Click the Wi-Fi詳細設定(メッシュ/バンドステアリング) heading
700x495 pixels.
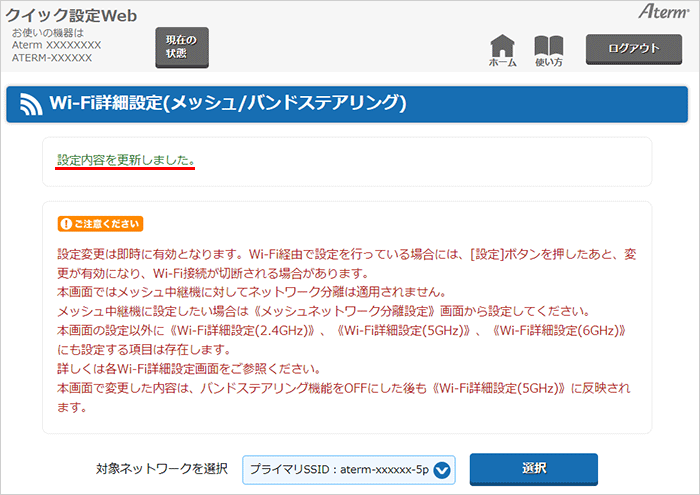pos(228,104)
